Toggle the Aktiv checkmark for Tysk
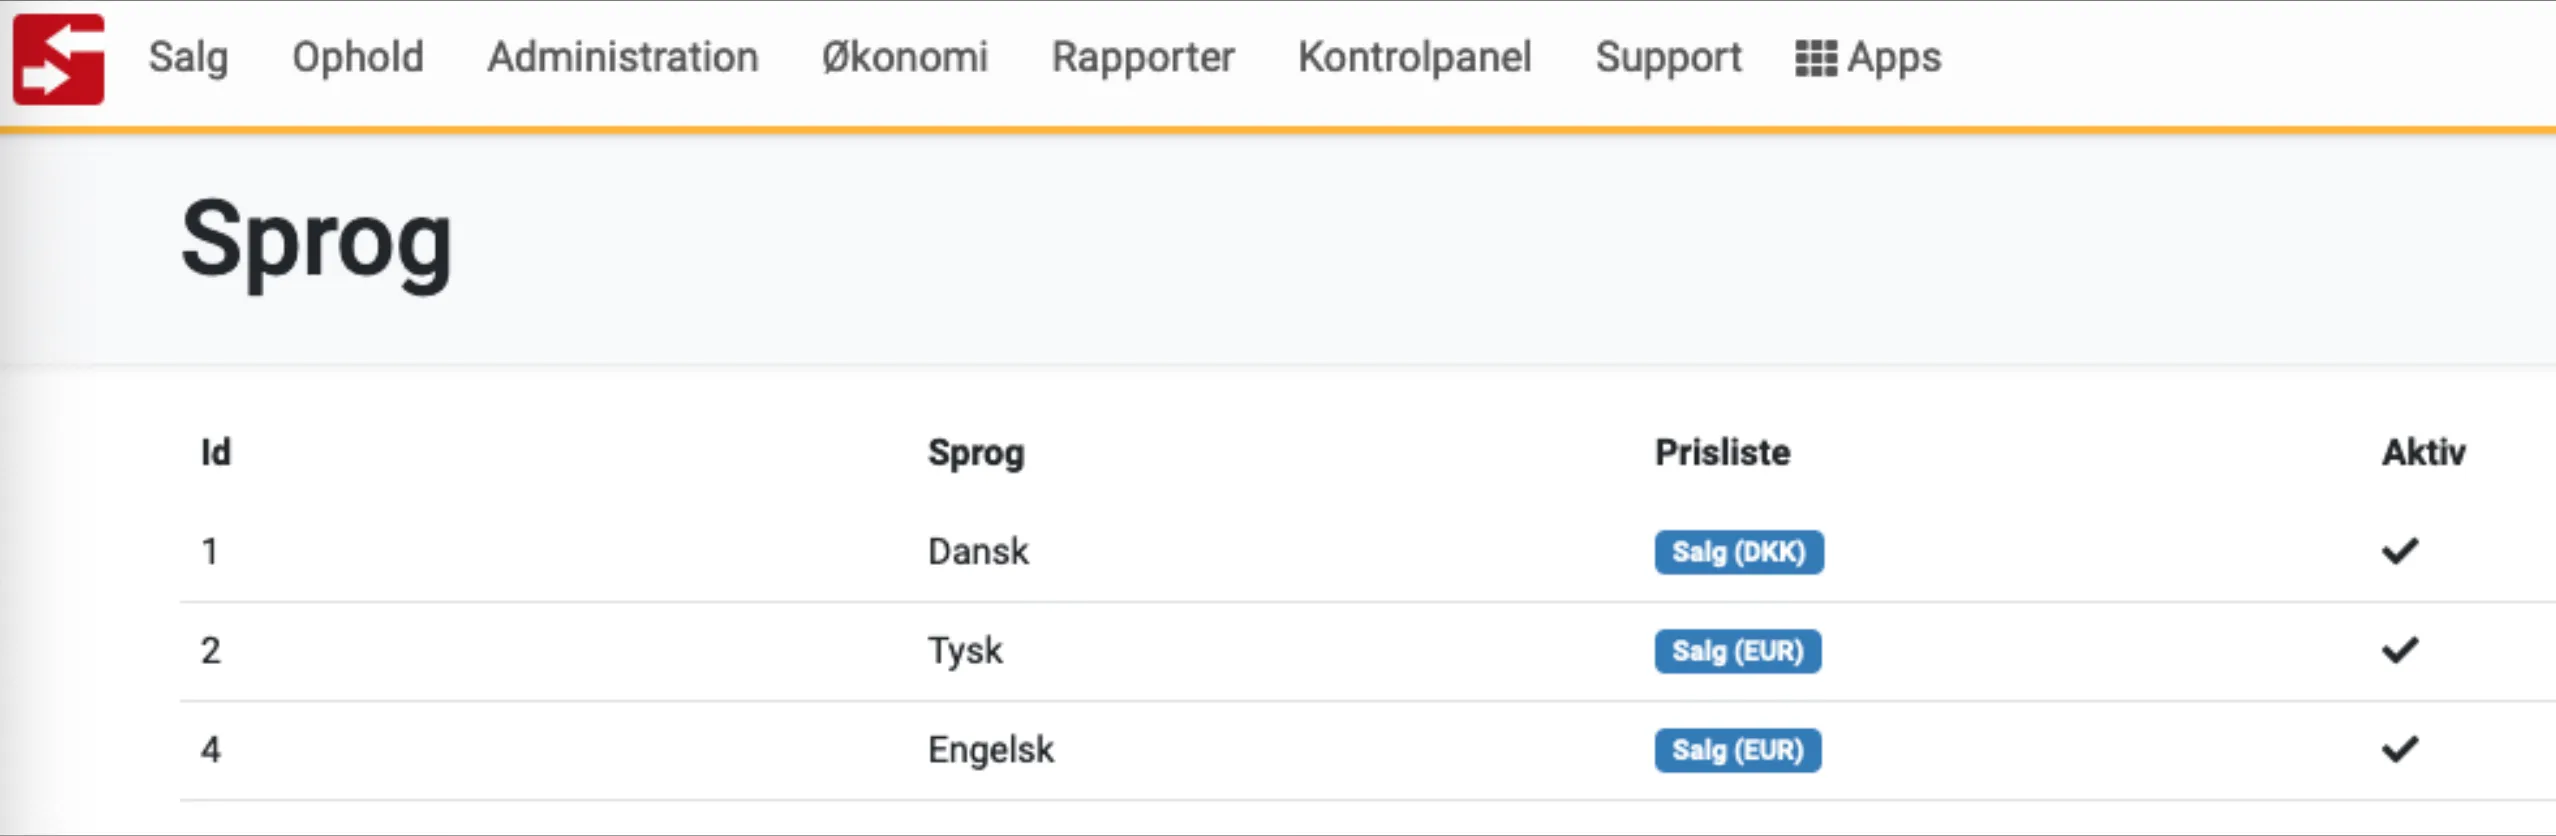The image size is (2556, 836). (2399, 651)
